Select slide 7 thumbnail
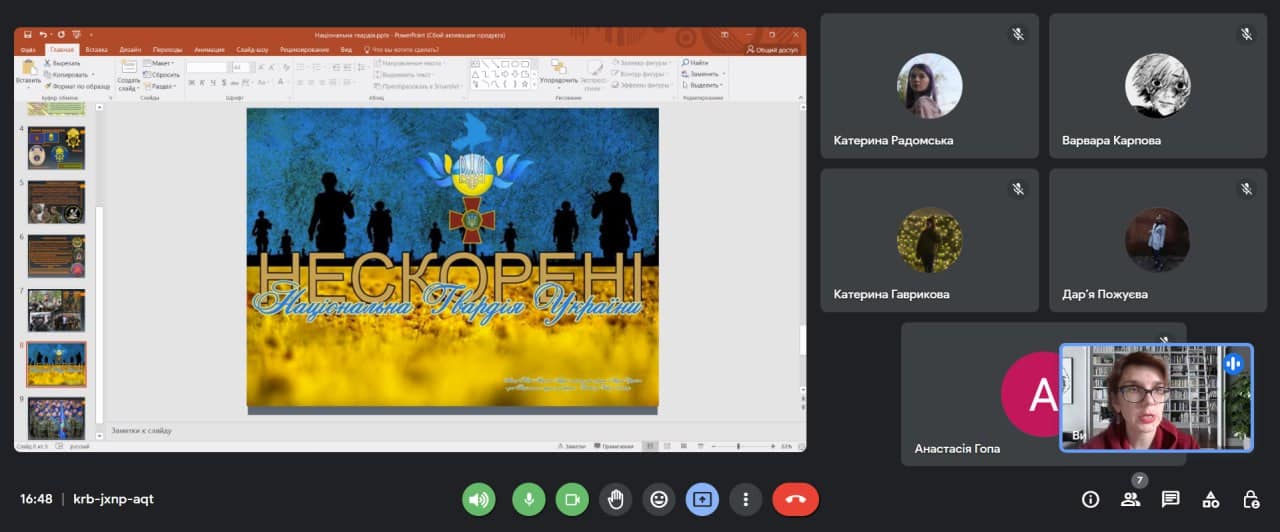Viewport: 1280px width, 532px height. click(x=56, y=310)
